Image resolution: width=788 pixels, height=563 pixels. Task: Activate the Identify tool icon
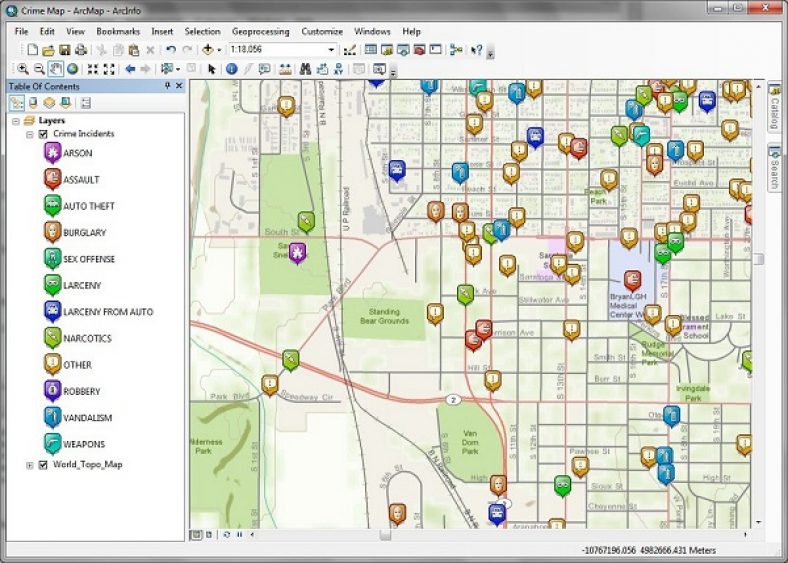click(x=231, y=69)
